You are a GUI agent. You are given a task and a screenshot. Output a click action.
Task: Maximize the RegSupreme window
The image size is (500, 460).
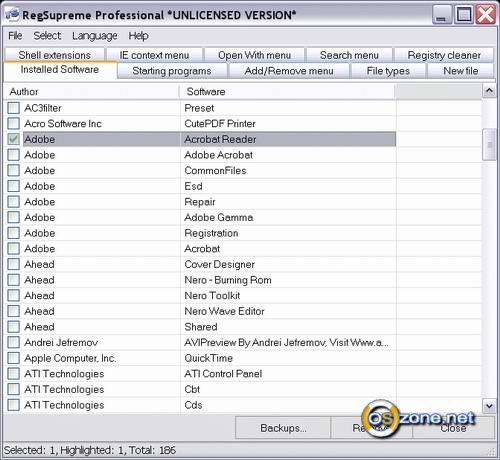[464, 15]
